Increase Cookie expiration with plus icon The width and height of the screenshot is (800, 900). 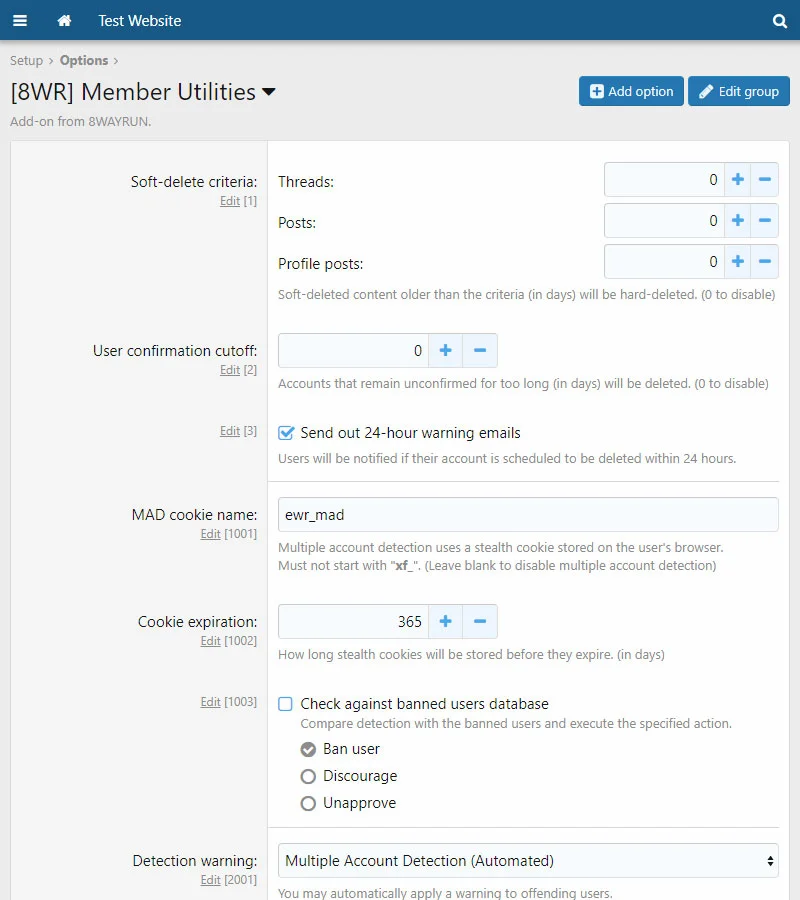[445, 621]
